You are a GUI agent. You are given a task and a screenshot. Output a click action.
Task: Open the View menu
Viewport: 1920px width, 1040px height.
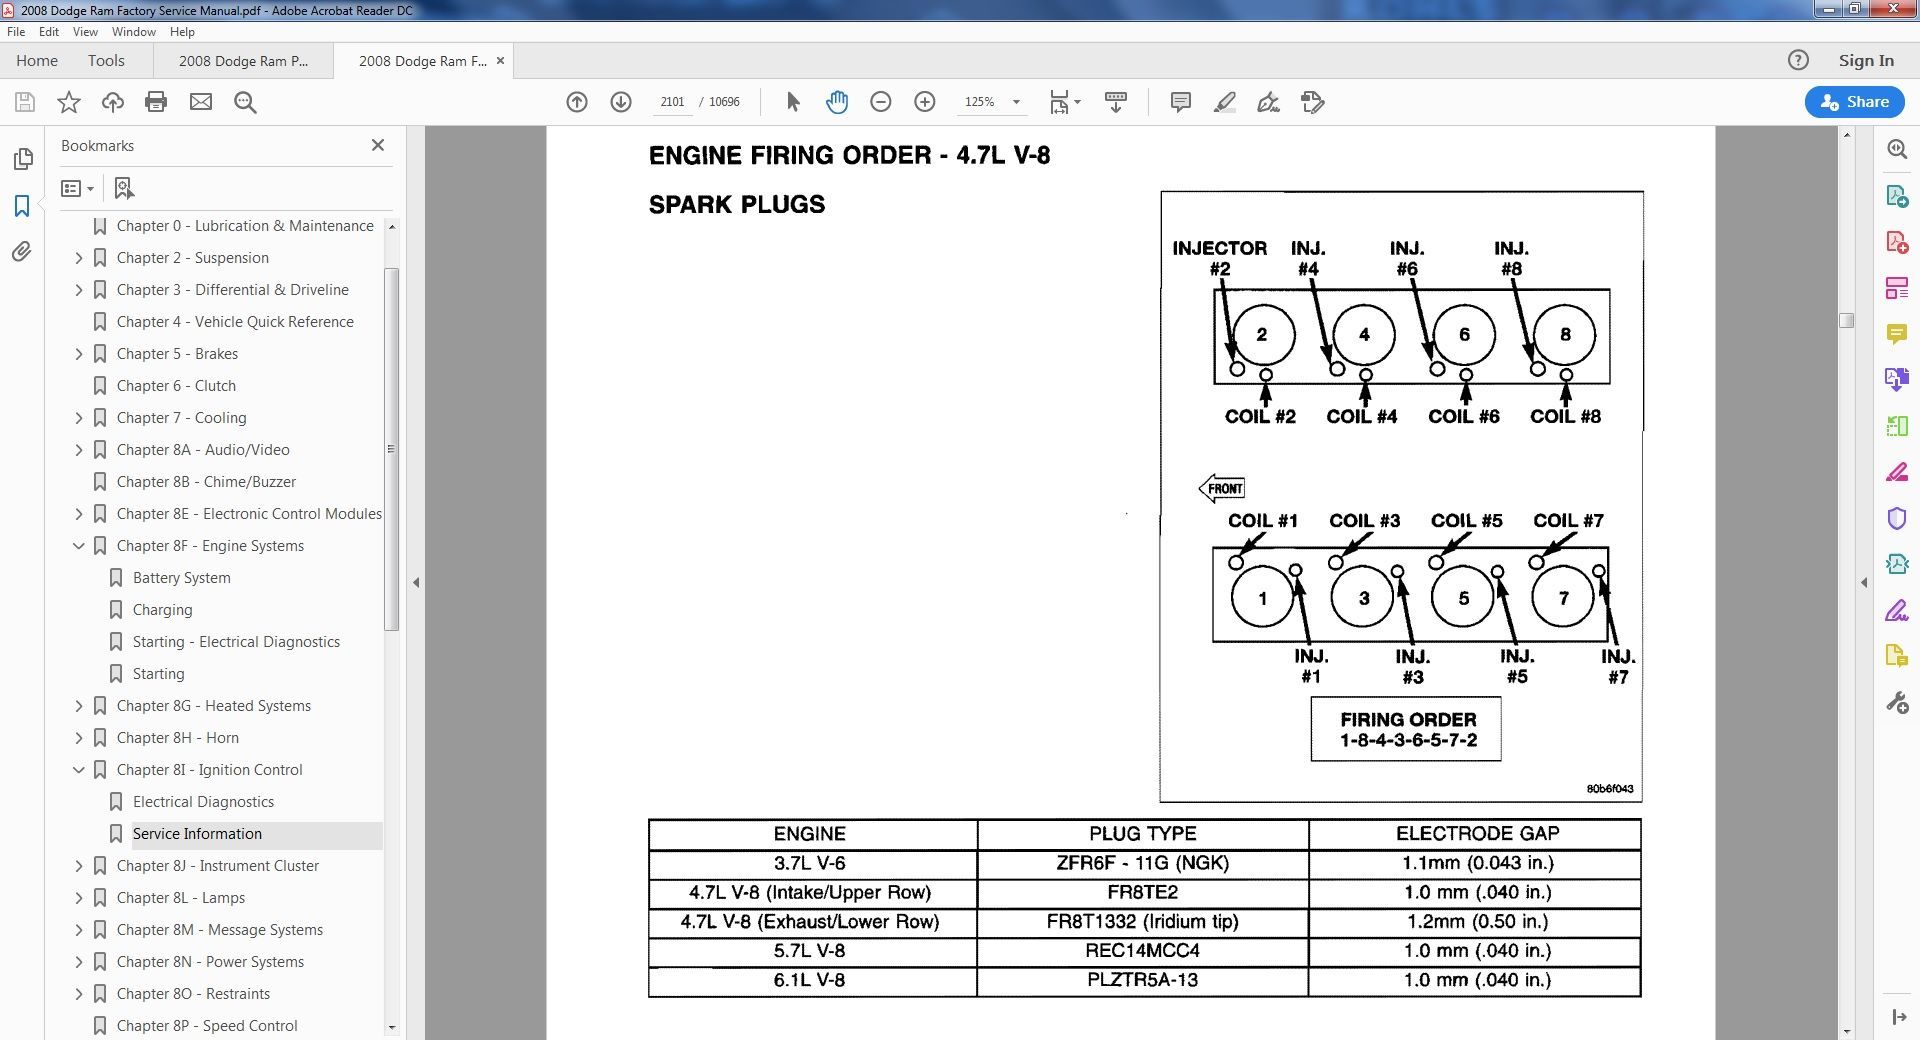tap(85, 32)
